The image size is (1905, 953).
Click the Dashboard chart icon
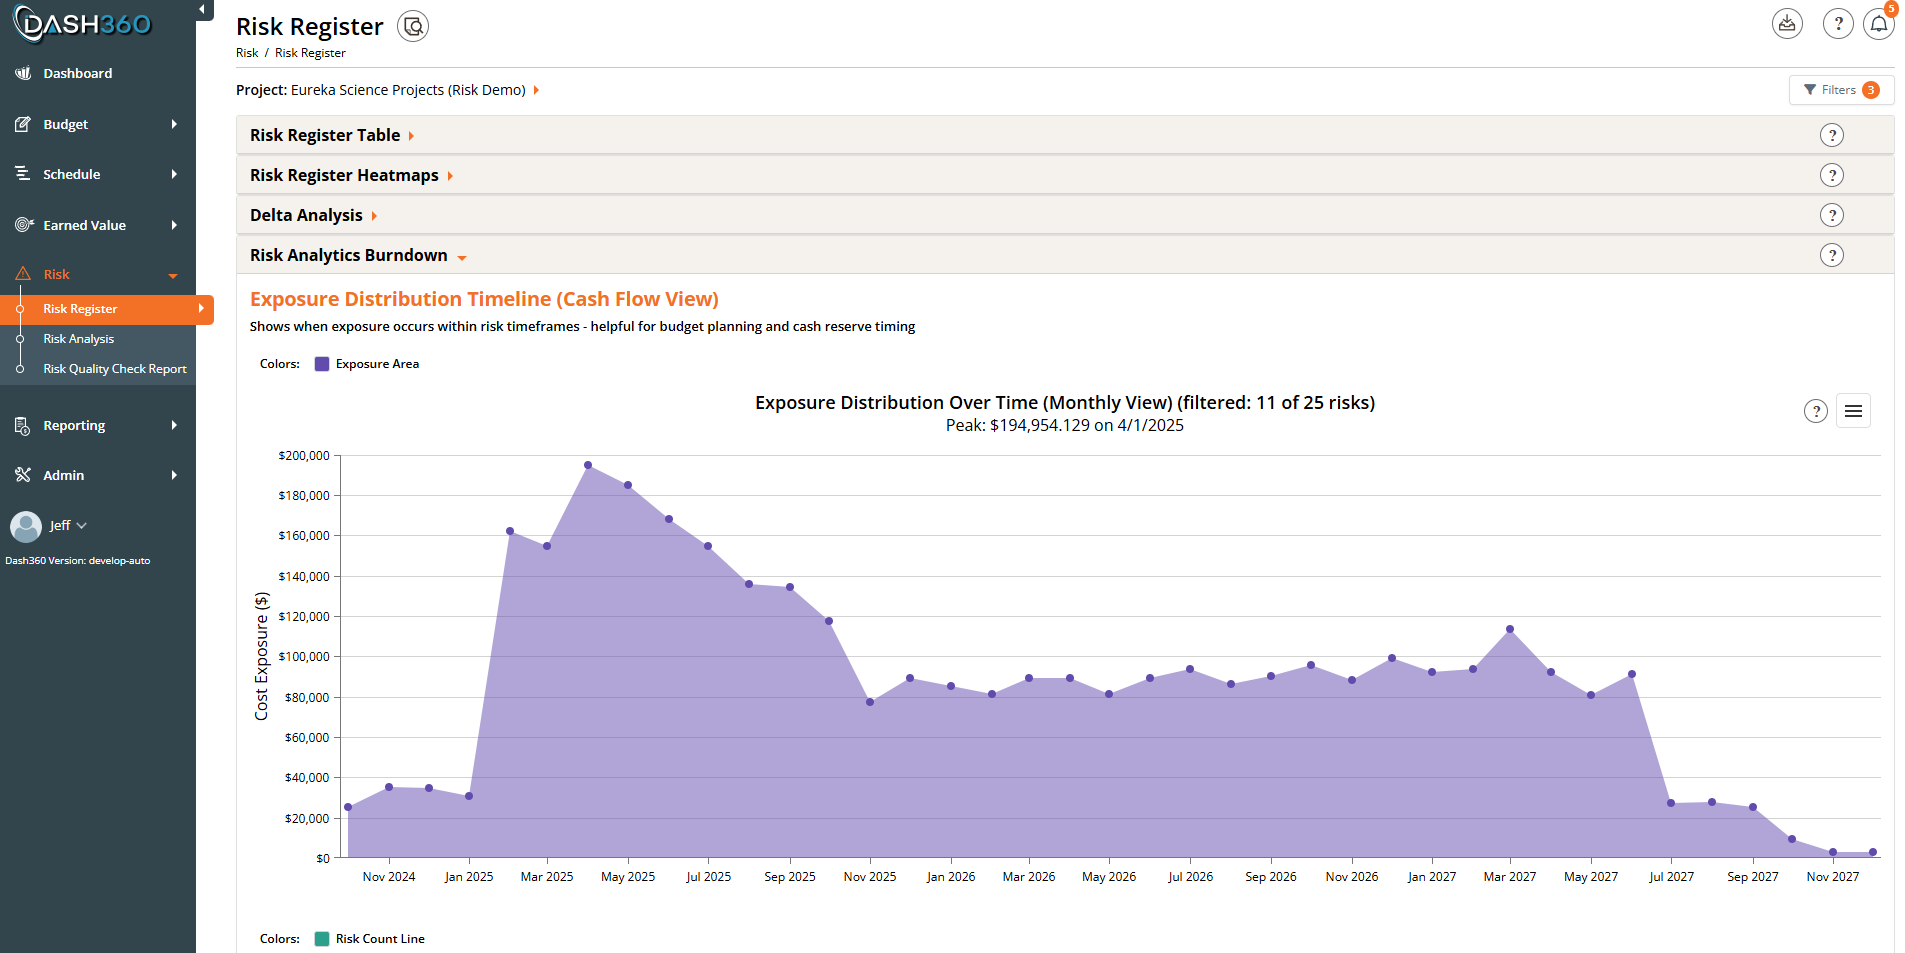tap(23, 73)
